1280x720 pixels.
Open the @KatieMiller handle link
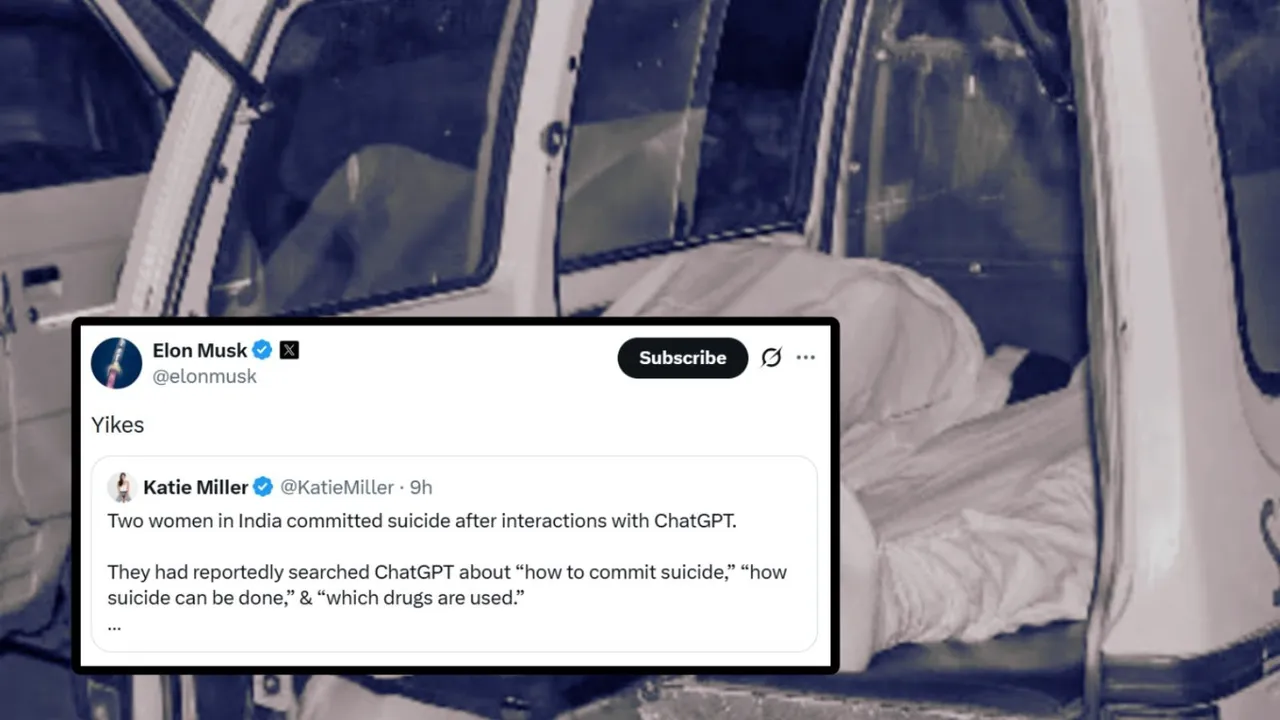(x=337, y=487)
